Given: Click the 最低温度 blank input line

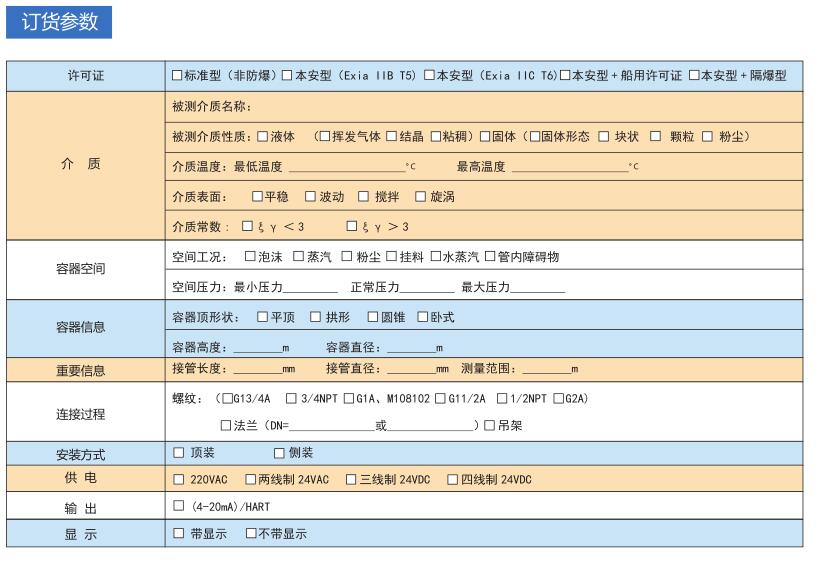Looking at the screenshot, I should point(345,167).
